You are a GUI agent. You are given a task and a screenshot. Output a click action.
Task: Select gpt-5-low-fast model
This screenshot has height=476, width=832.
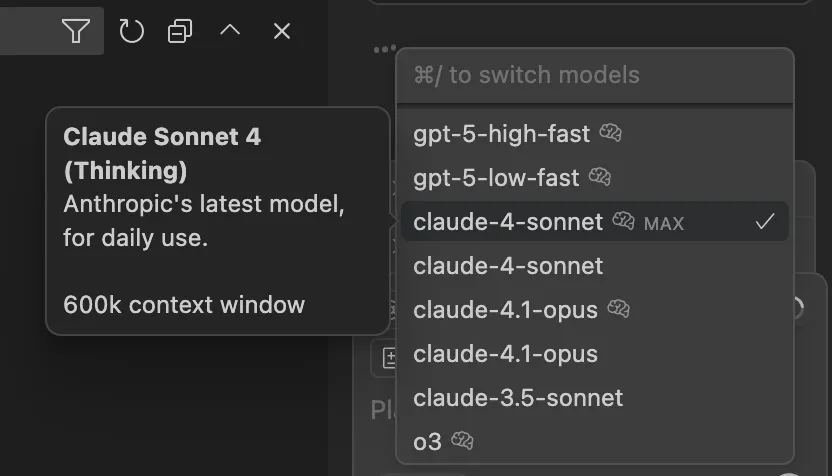pyautogui.click(x=496, y=178)
